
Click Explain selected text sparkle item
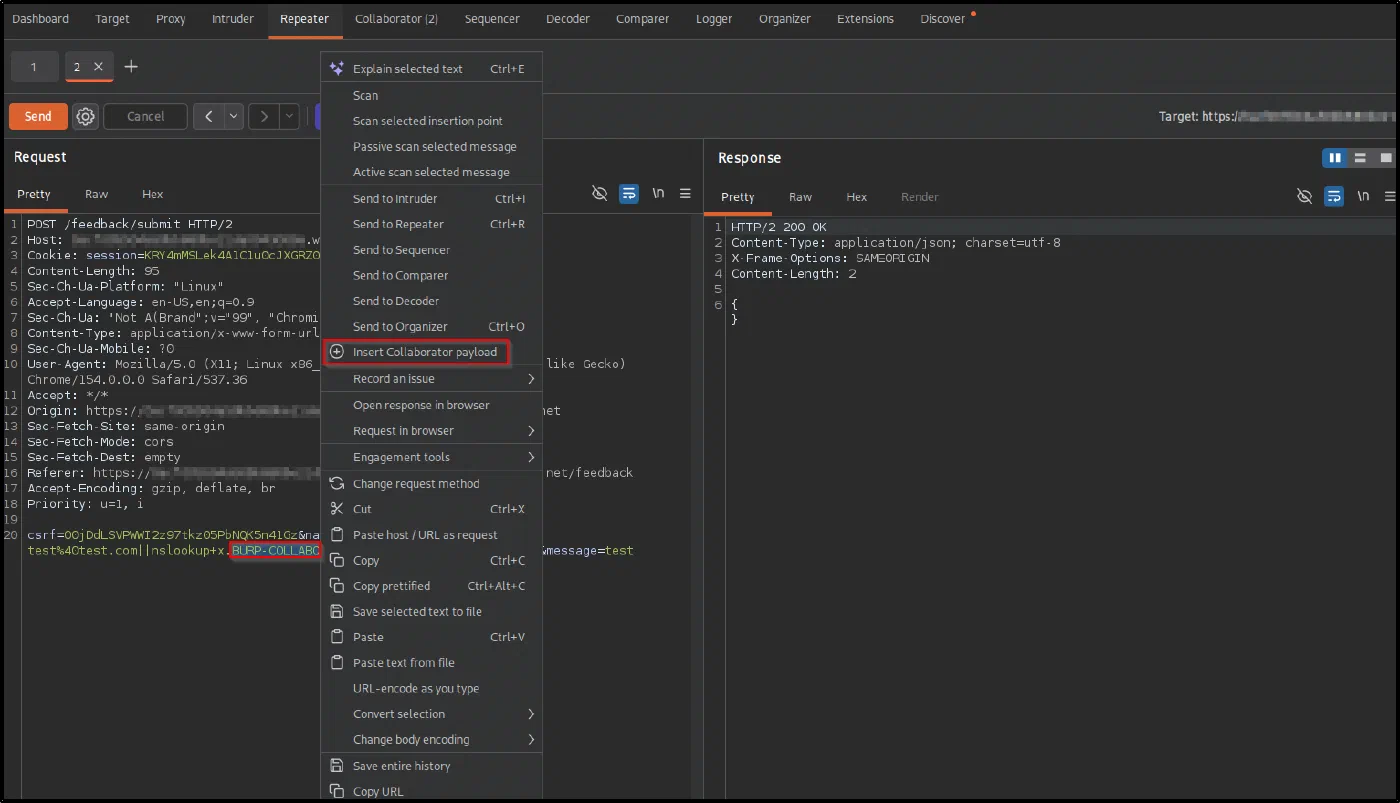pos(431,69)
